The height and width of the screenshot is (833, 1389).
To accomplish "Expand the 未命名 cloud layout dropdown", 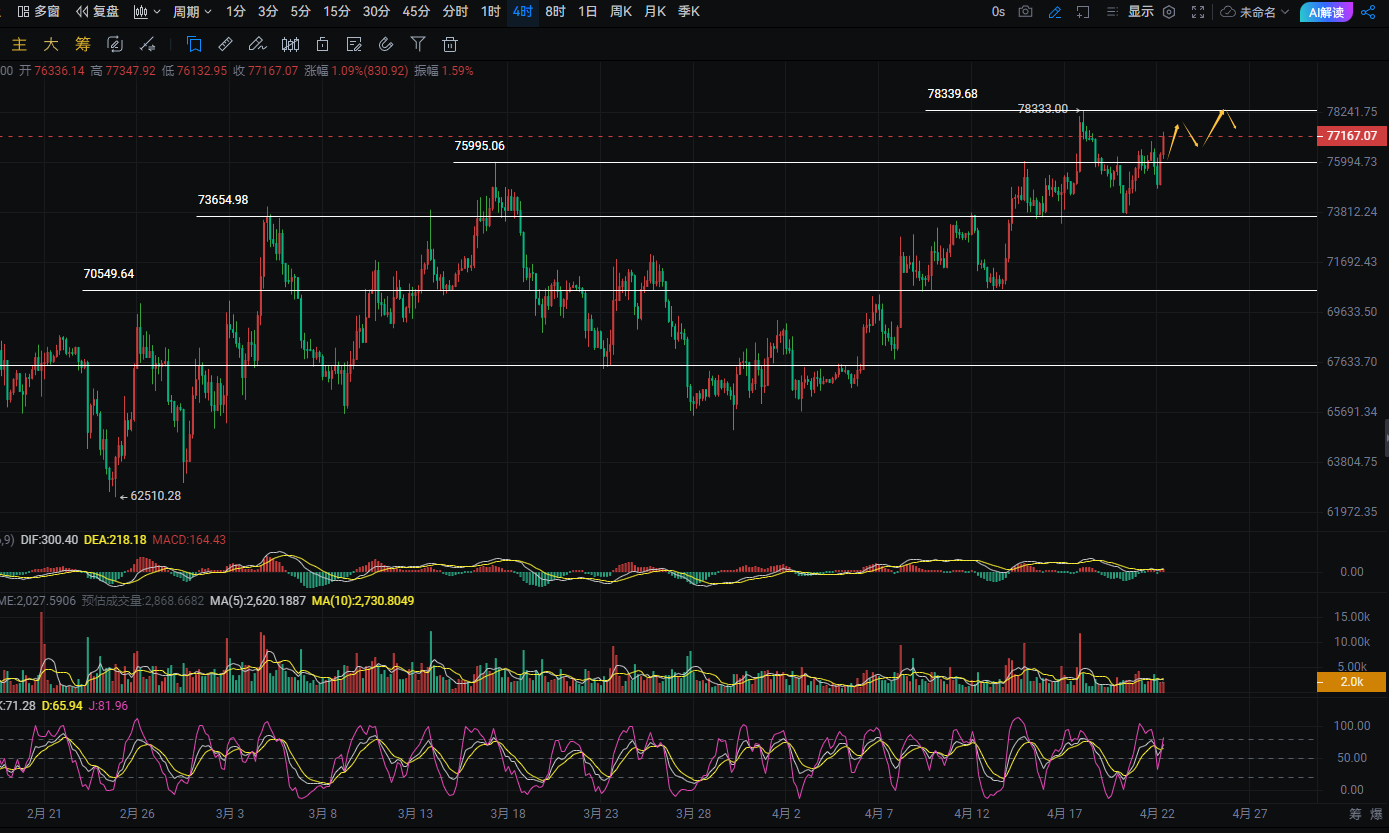I will [x=1256, y=12].
